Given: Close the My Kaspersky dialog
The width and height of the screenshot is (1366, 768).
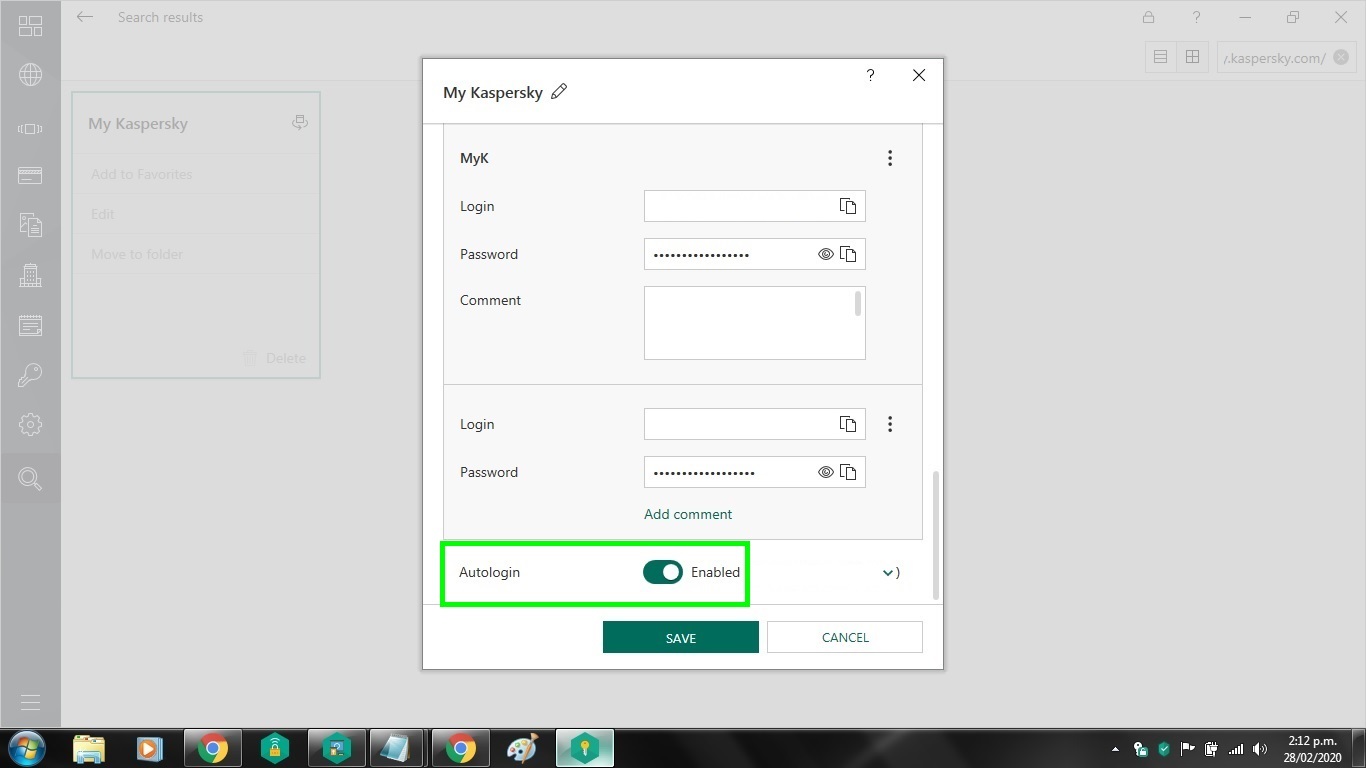Looking at the screenshot, I should click(x=919, y=75).
